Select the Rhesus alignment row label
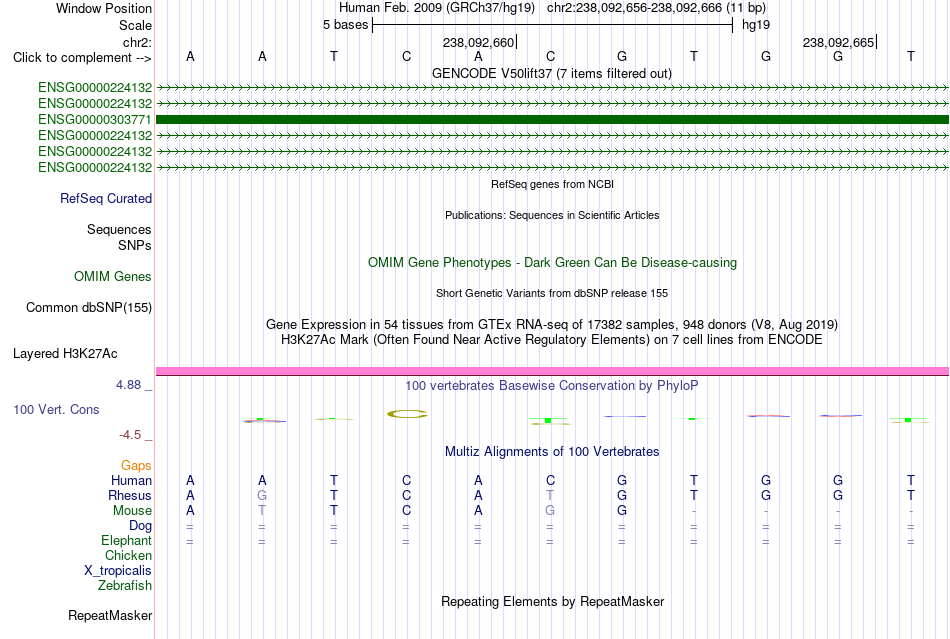Viewport: 950px width, 639px height. (130, 495)
